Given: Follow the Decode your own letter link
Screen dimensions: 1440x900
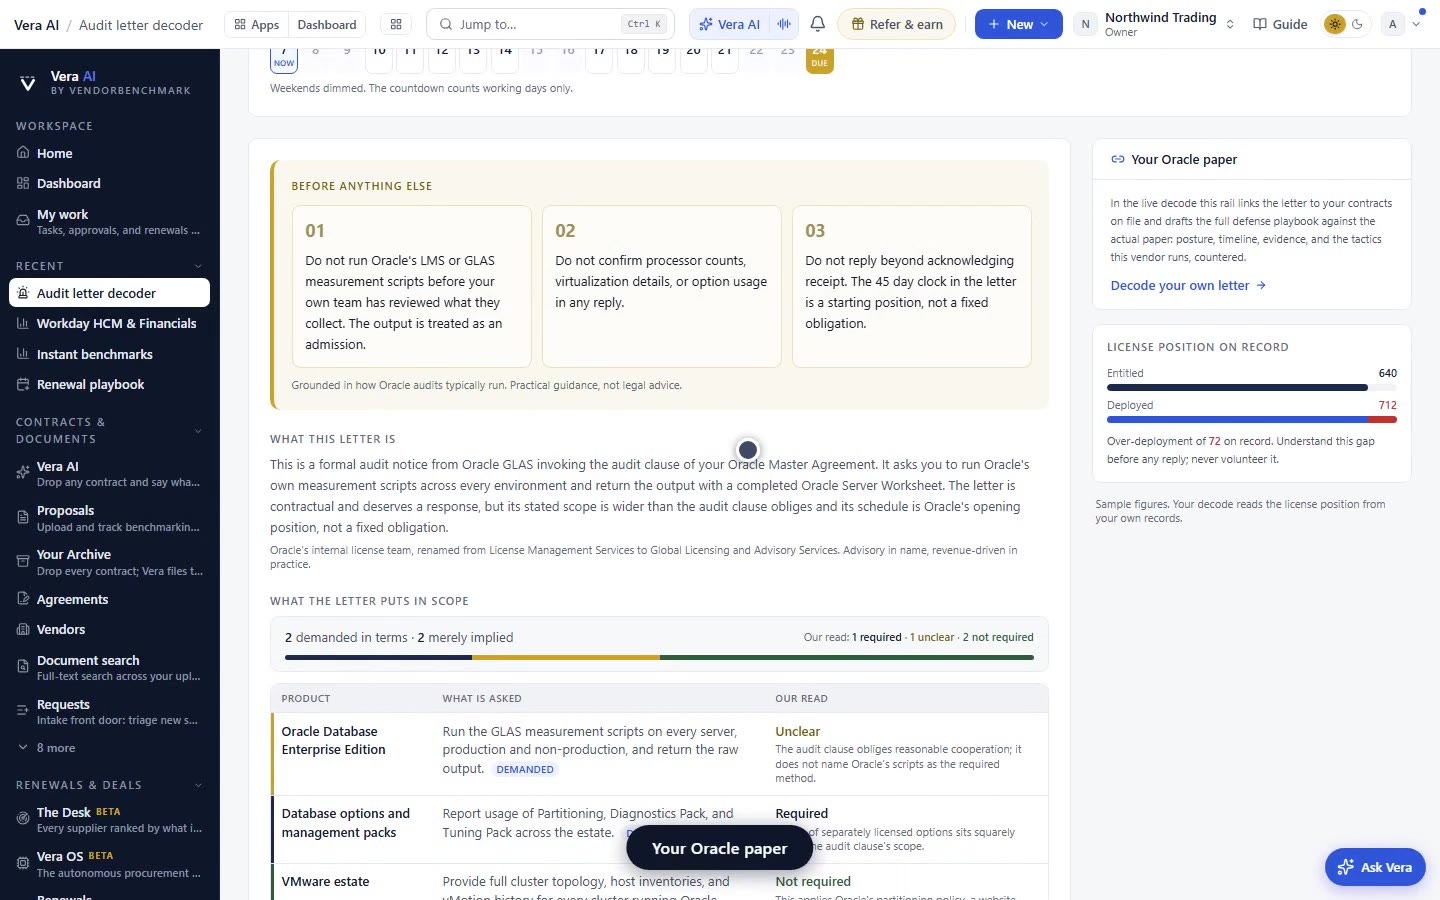Looking at the screenshot, I should click(1188, 285).
